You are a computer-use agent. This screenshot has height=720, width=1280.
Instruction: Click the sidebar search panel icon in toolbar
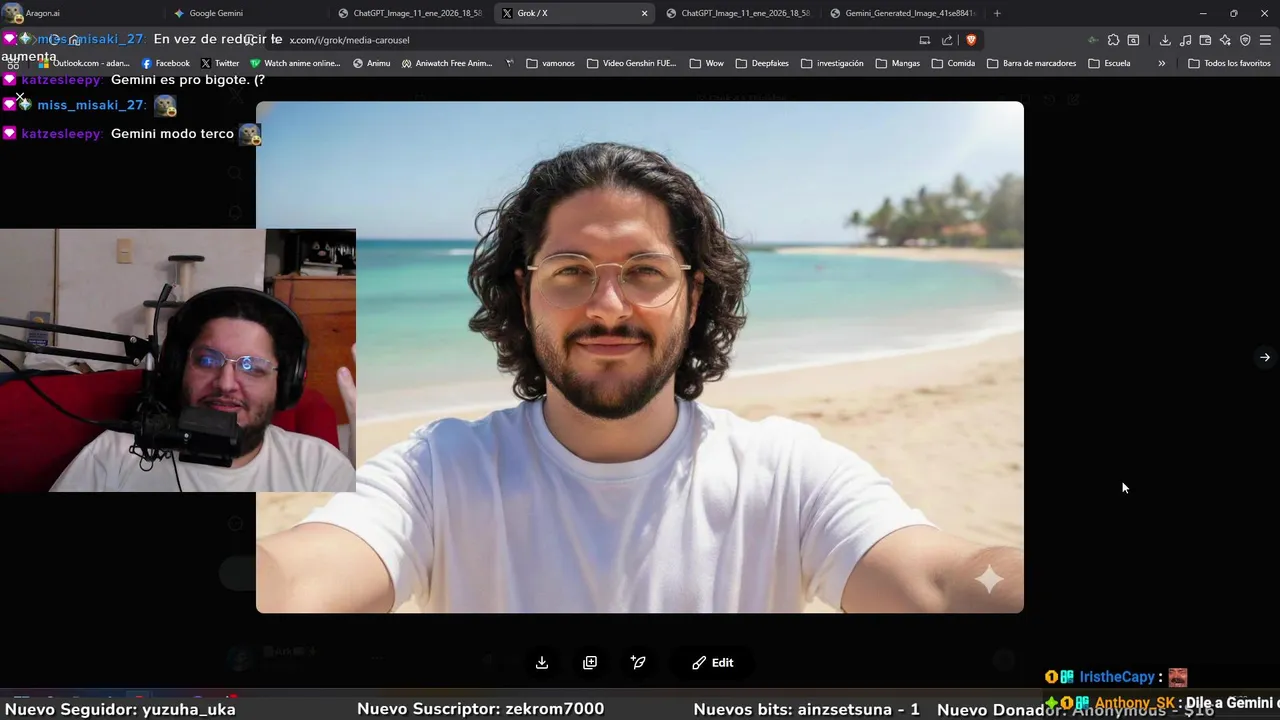click(x=1133, y=40)
